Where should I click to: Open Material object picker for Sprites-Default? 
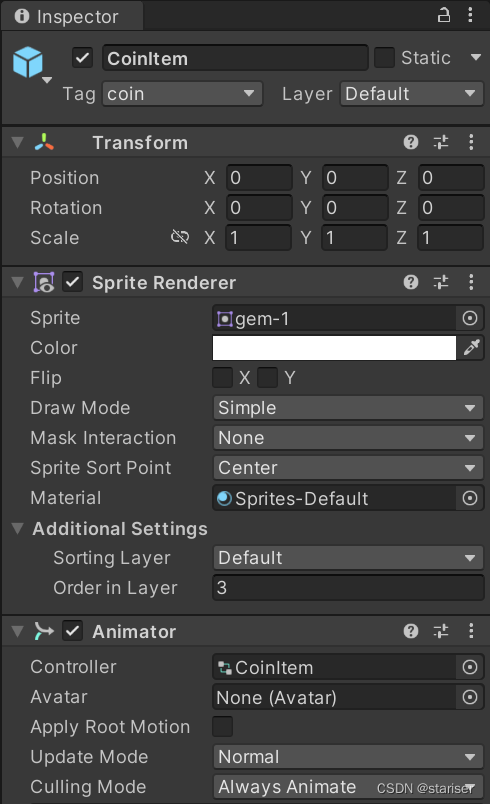tap(469, 498)
